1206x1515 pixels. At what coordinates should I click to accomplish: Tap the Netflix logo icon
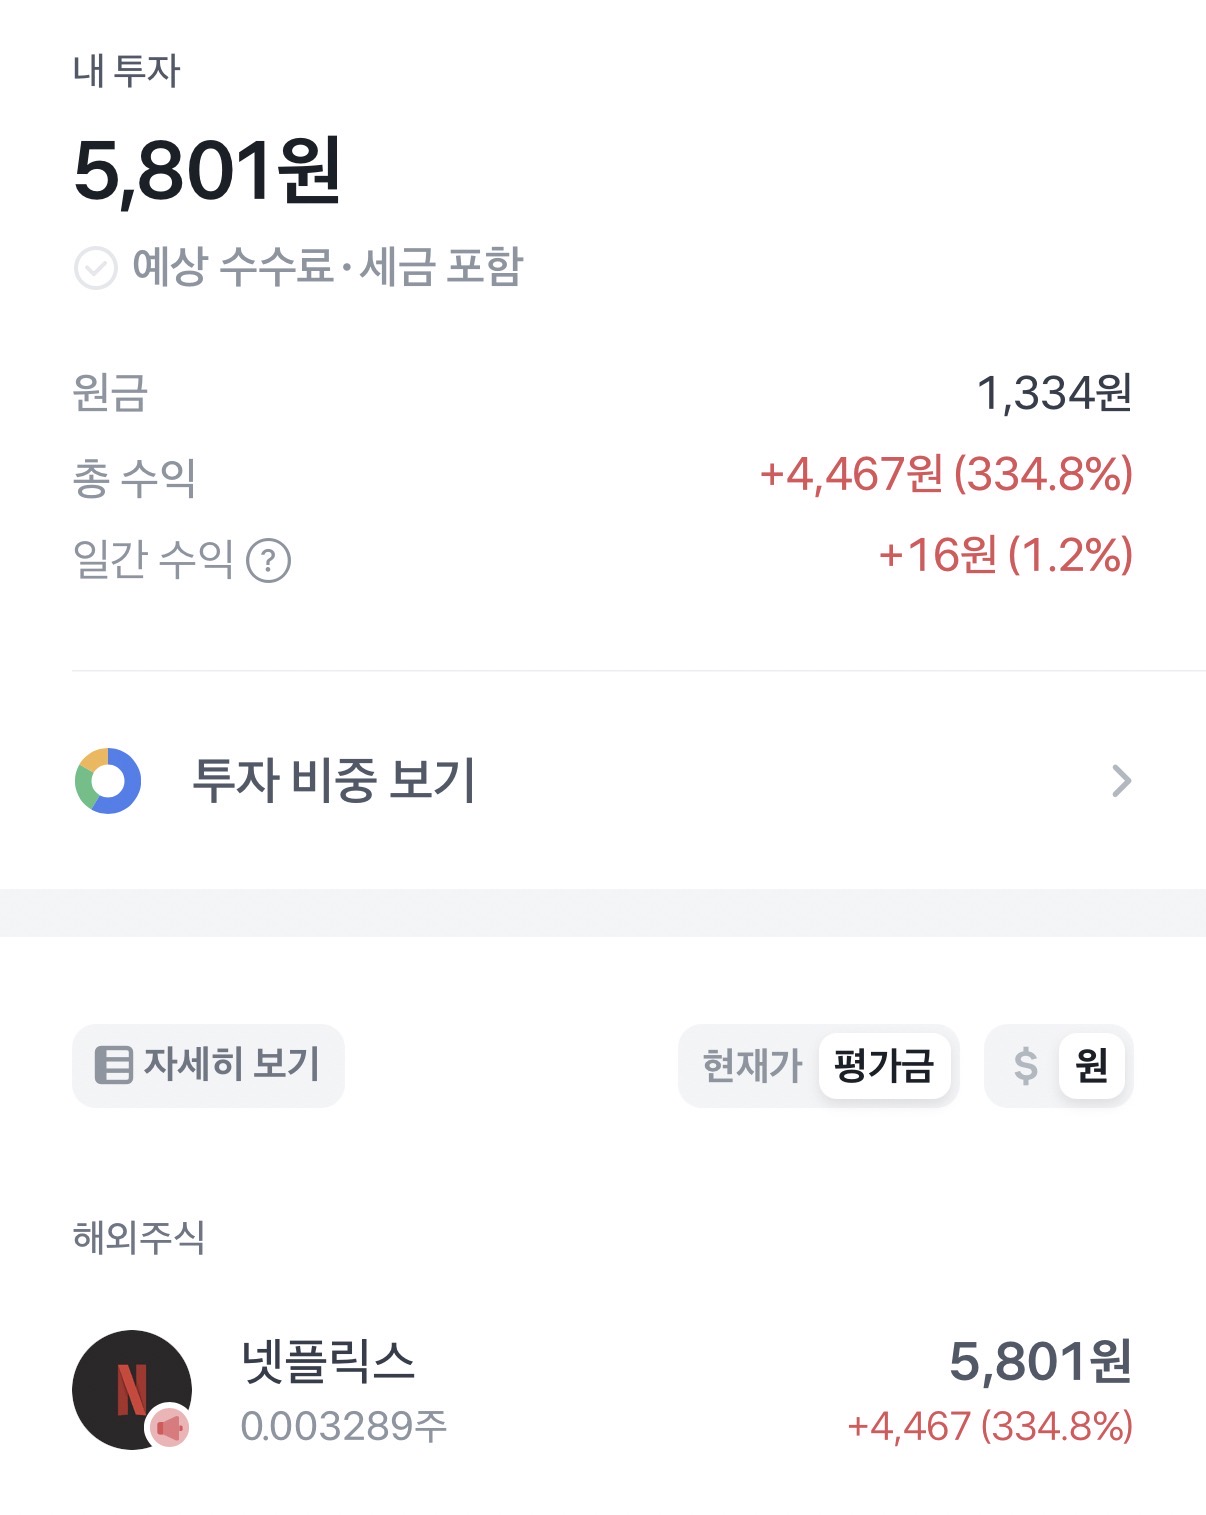click(x=130, y=1388)
